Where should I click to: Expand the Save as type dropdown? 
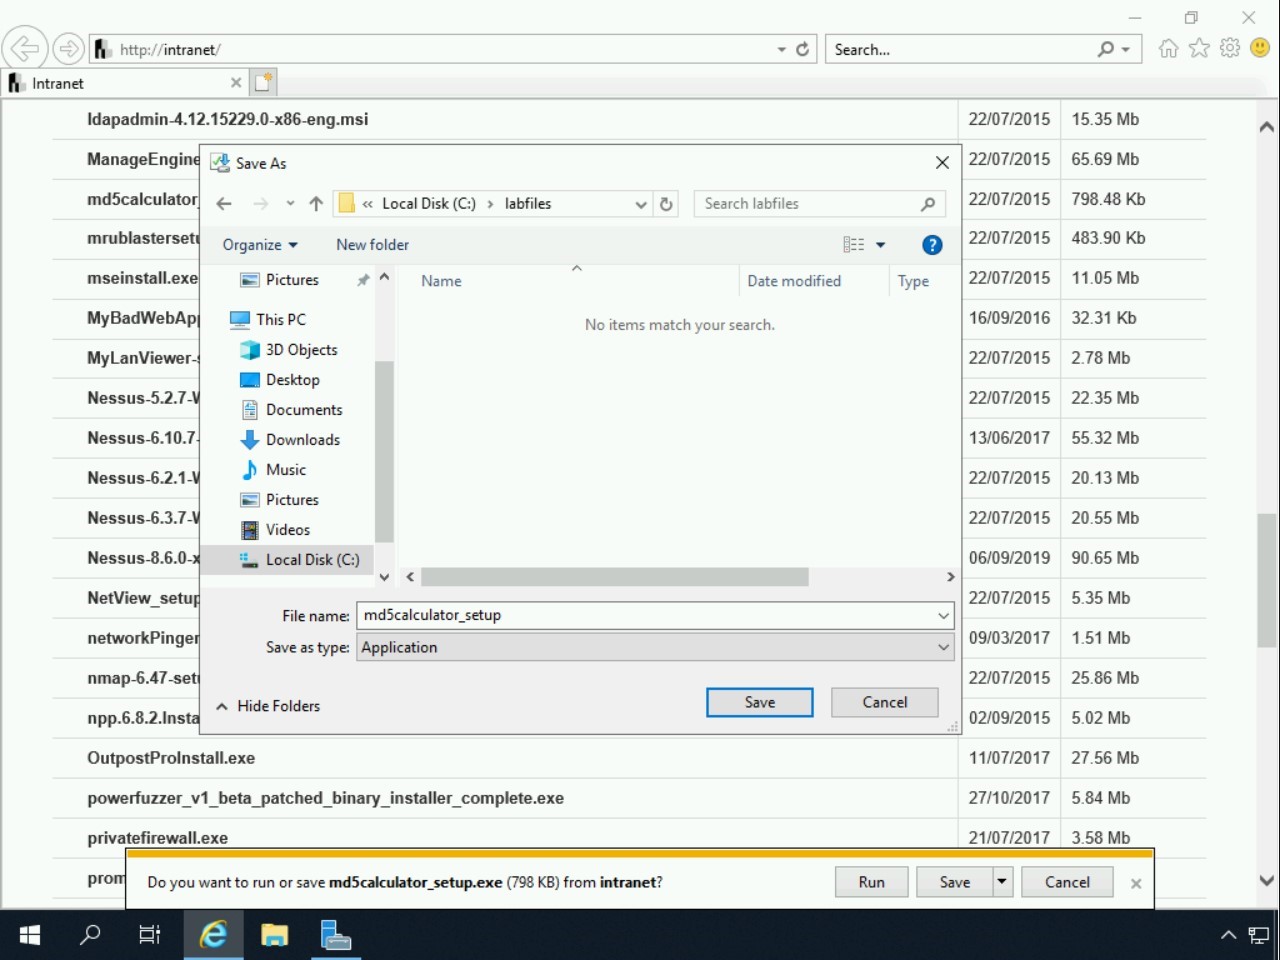(x=942, y=648)
